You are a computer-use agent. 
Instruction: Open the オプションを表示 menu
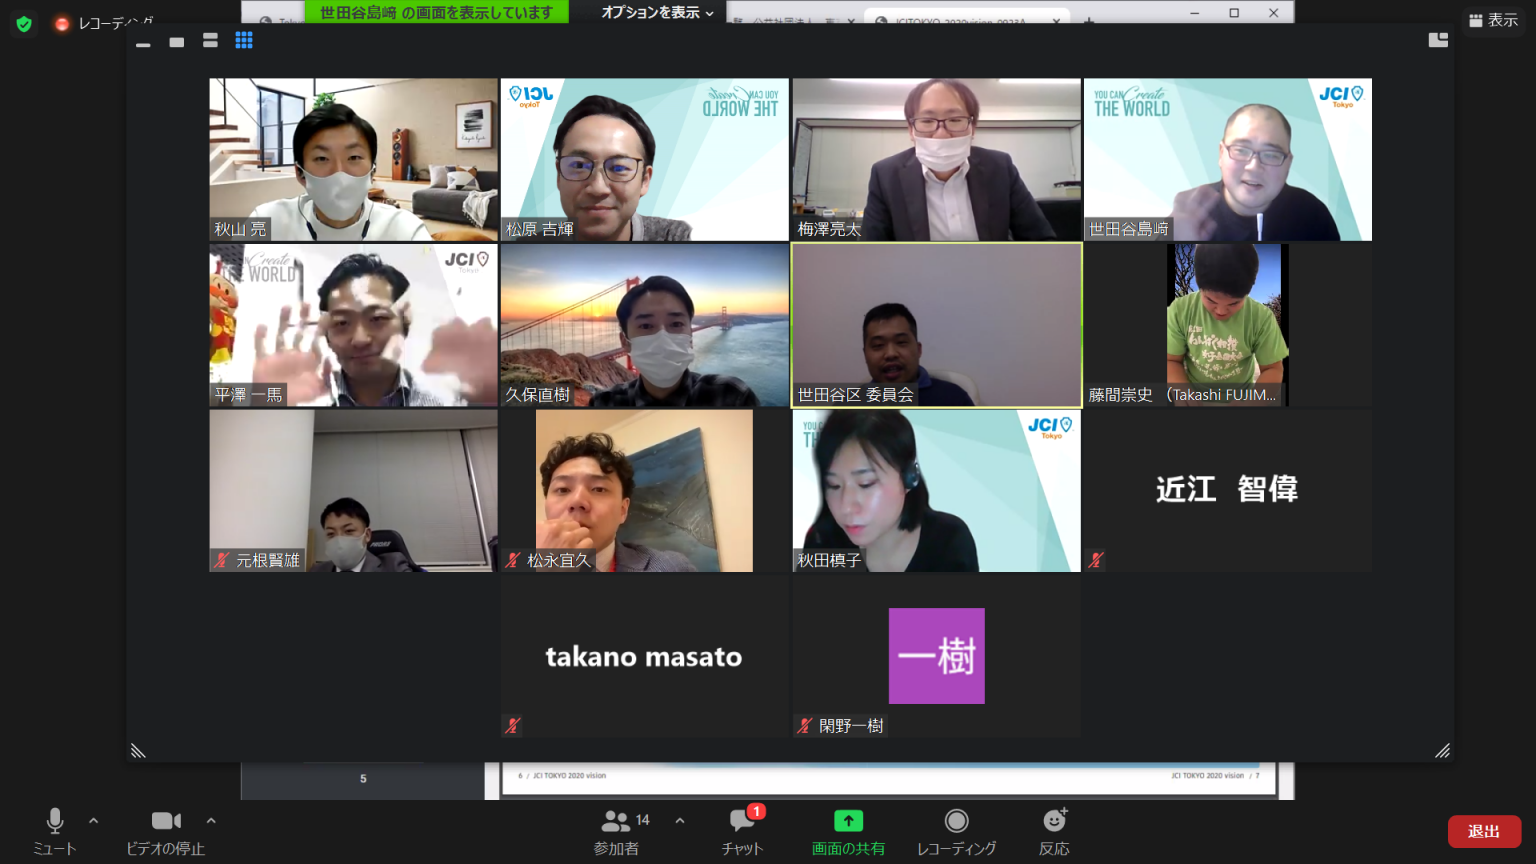tap(658, 12)
